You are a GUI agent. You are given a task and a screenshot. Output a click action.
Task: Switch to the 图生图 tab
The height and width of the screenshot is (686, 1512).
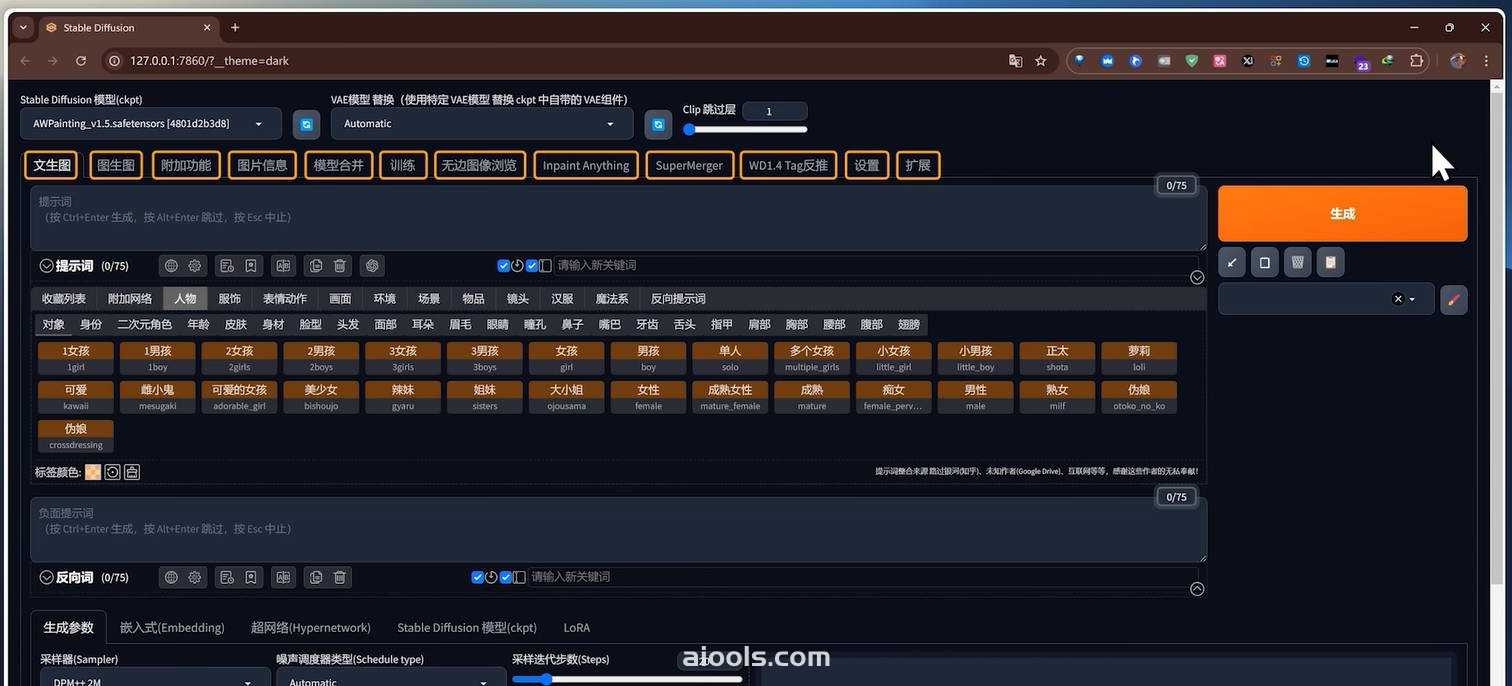pyautogui.click(x=116, y=165)
